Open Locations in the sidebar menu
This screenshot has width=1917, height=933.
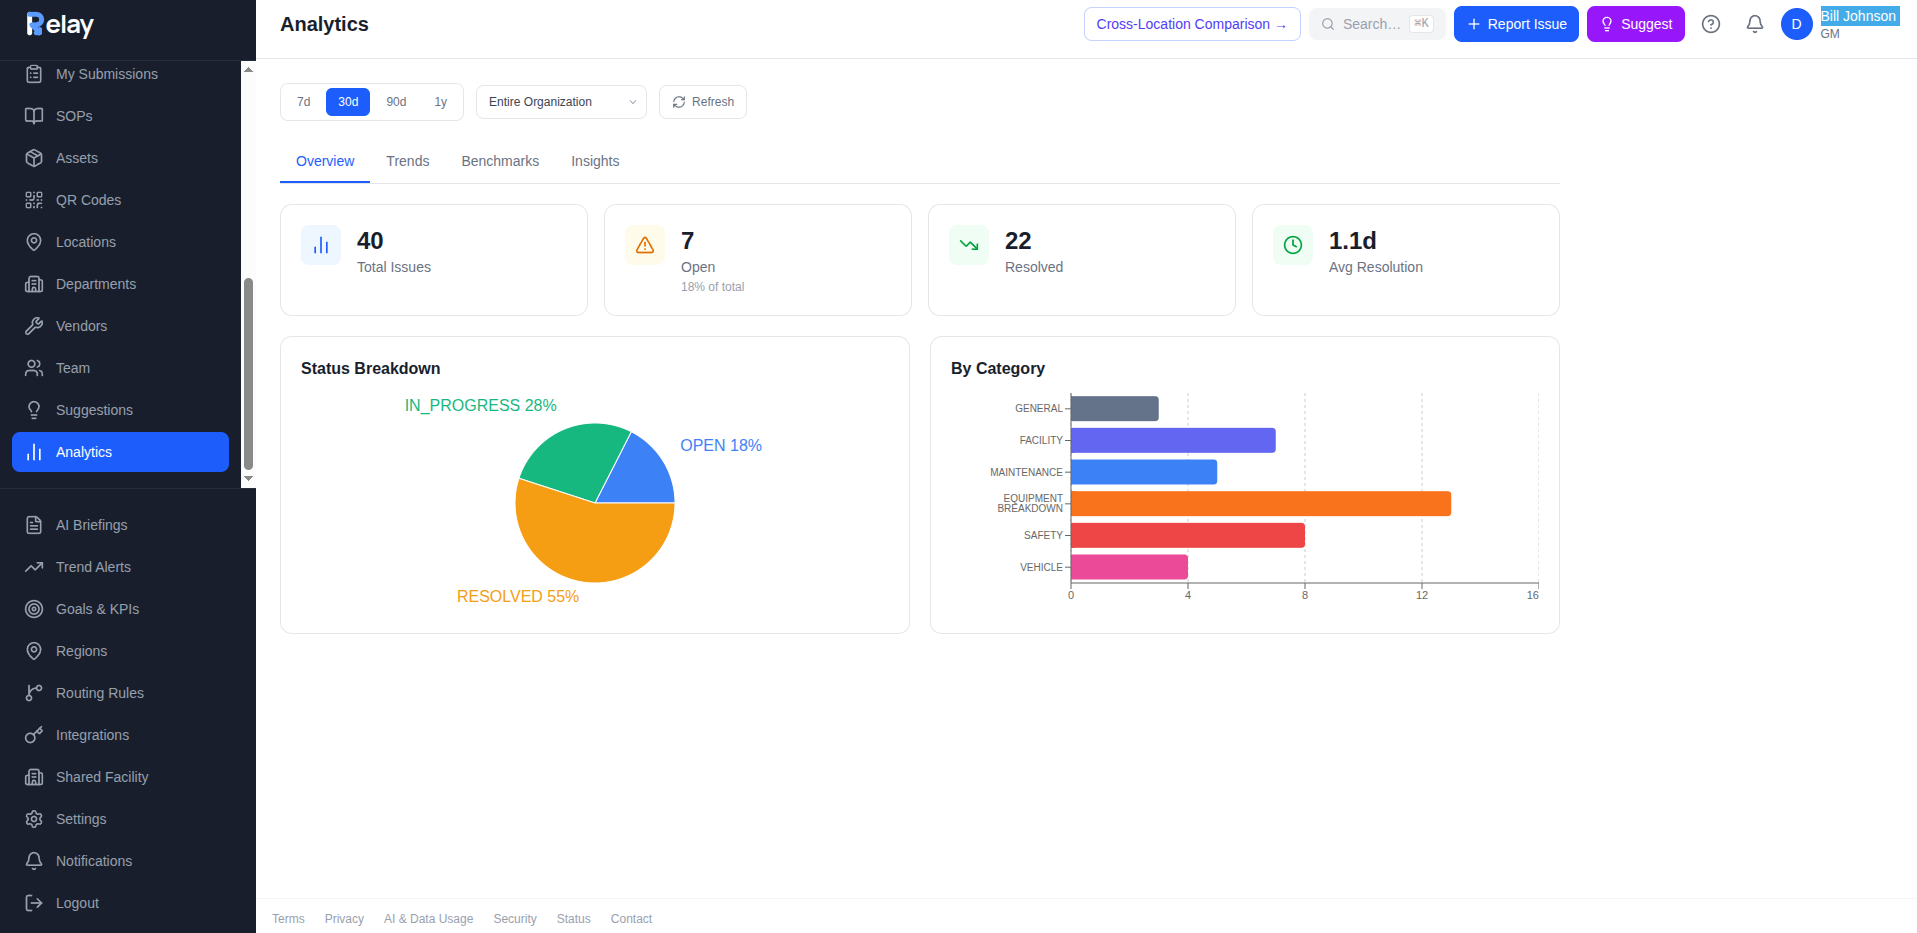pyautogui.click(x=120, y=242)
